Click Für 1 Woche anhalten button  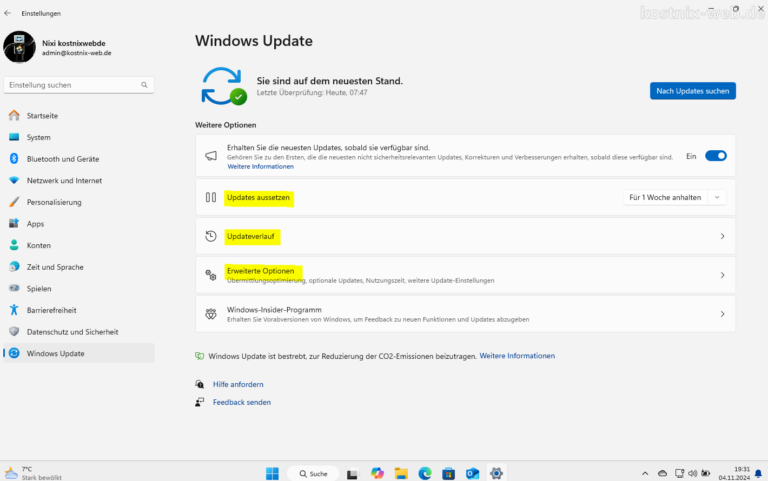(x=665, y=197)
